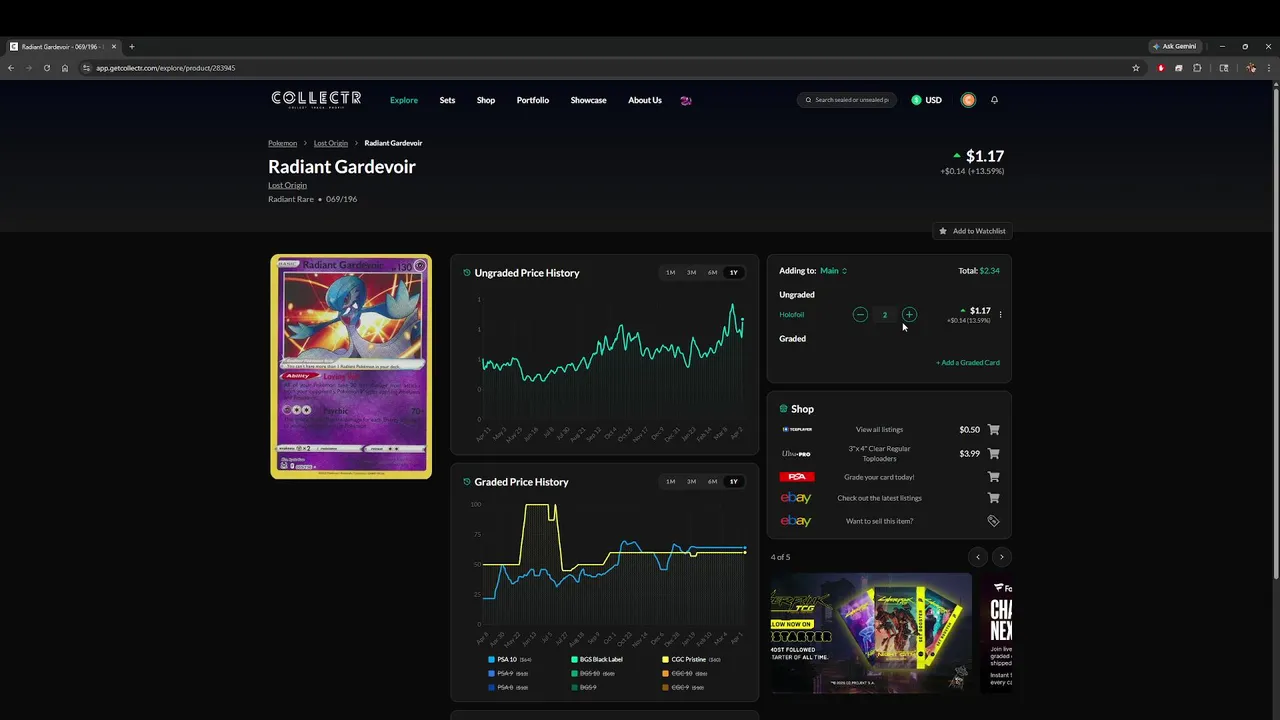Screen dimensions: 1280x720
Task: Select 3M range on Graded Price History
Action: 691,482
